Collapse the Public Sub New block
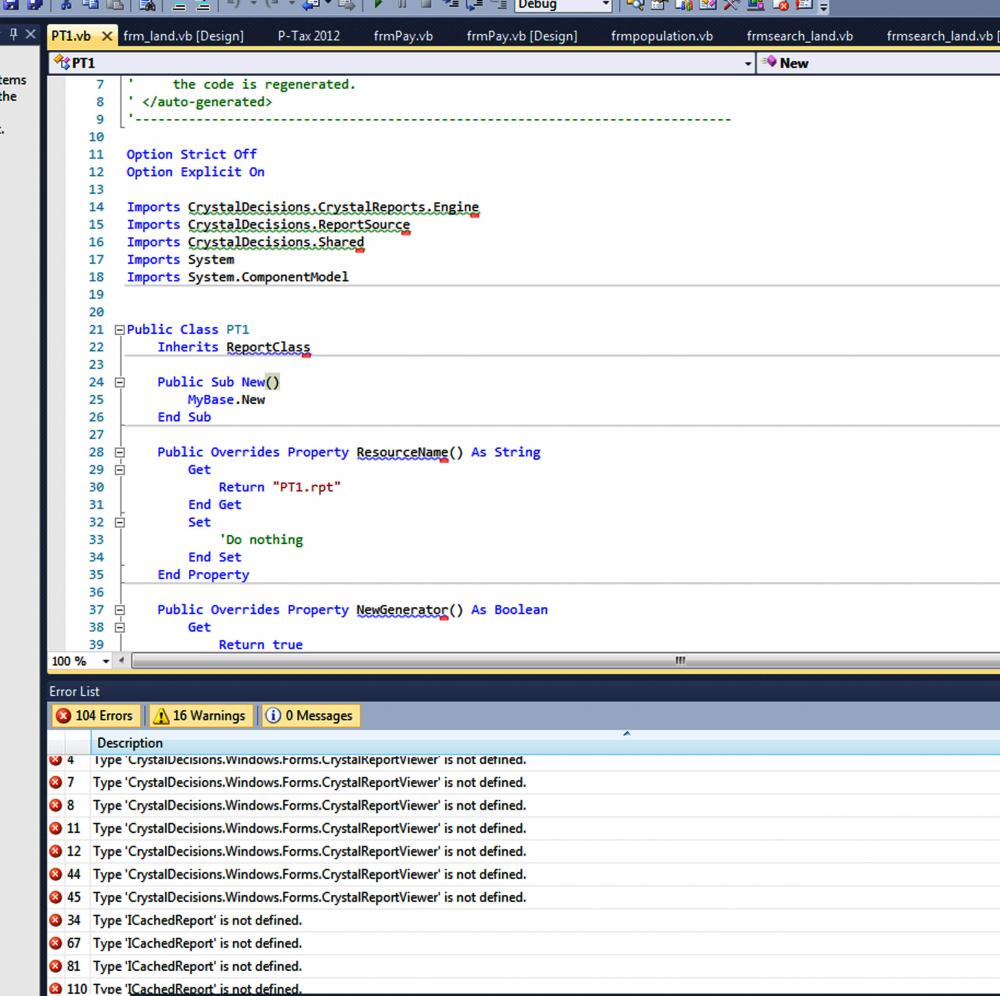 [x=119, y=383]
